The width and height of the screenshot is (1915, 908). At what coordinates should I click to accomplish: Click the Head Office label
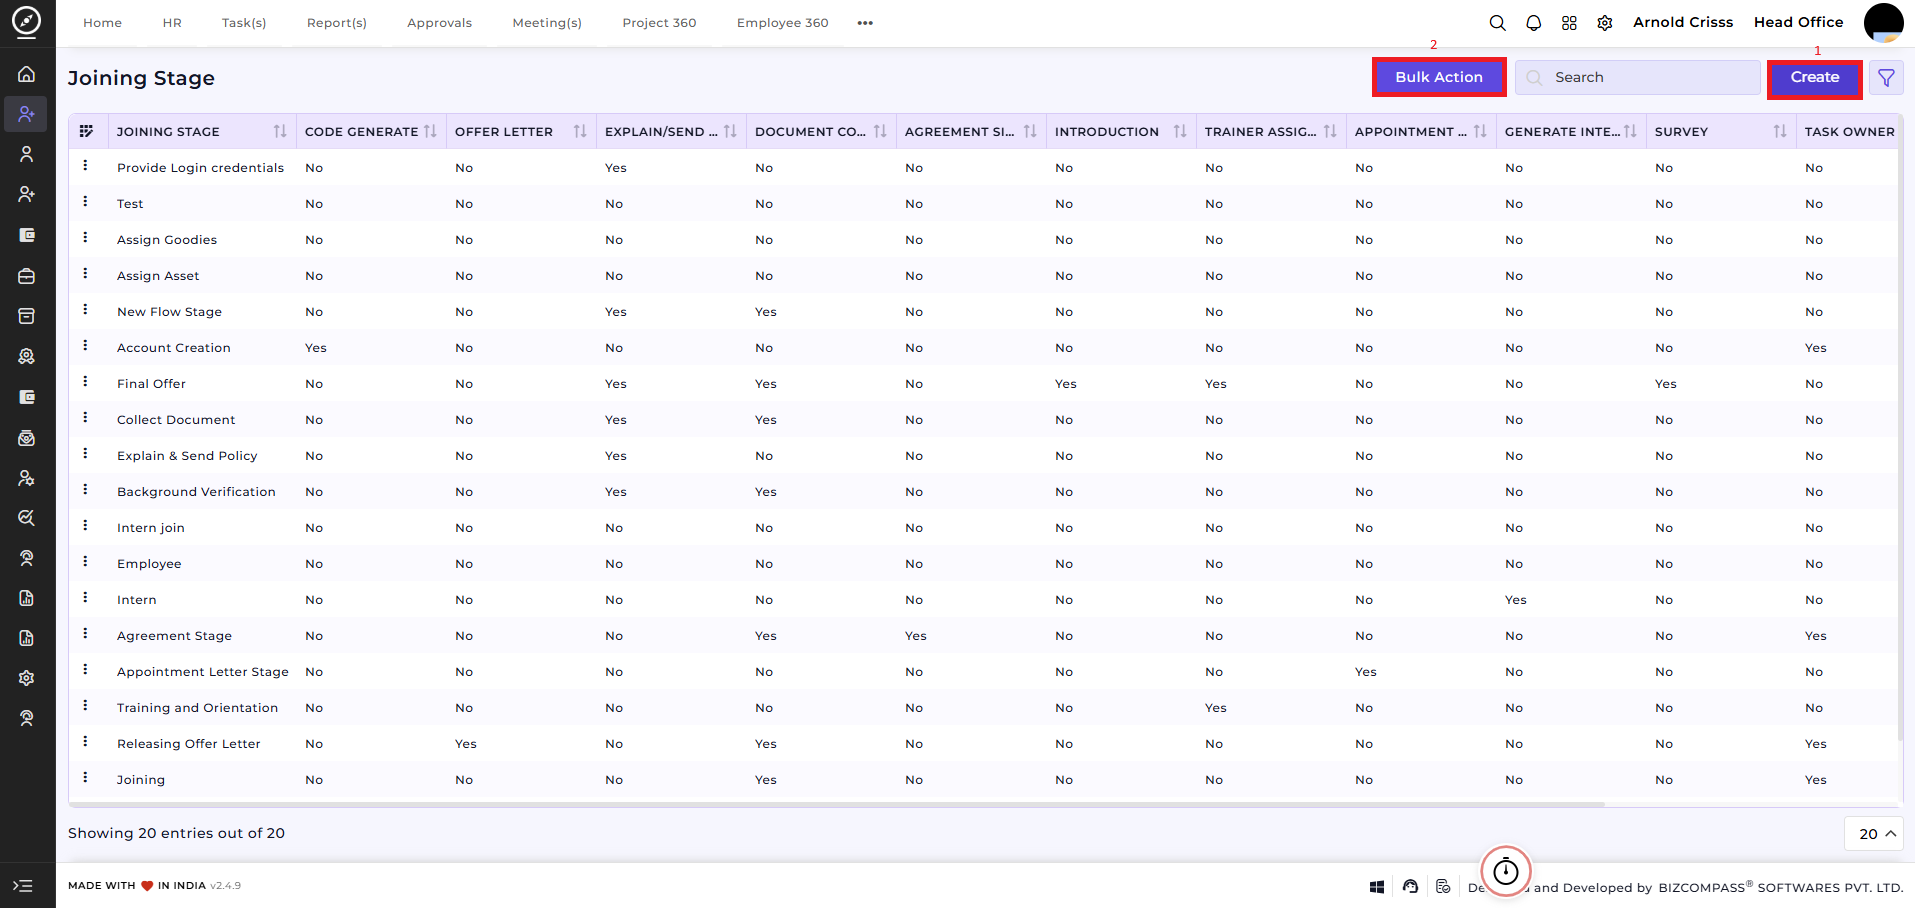coord(1798,22)
